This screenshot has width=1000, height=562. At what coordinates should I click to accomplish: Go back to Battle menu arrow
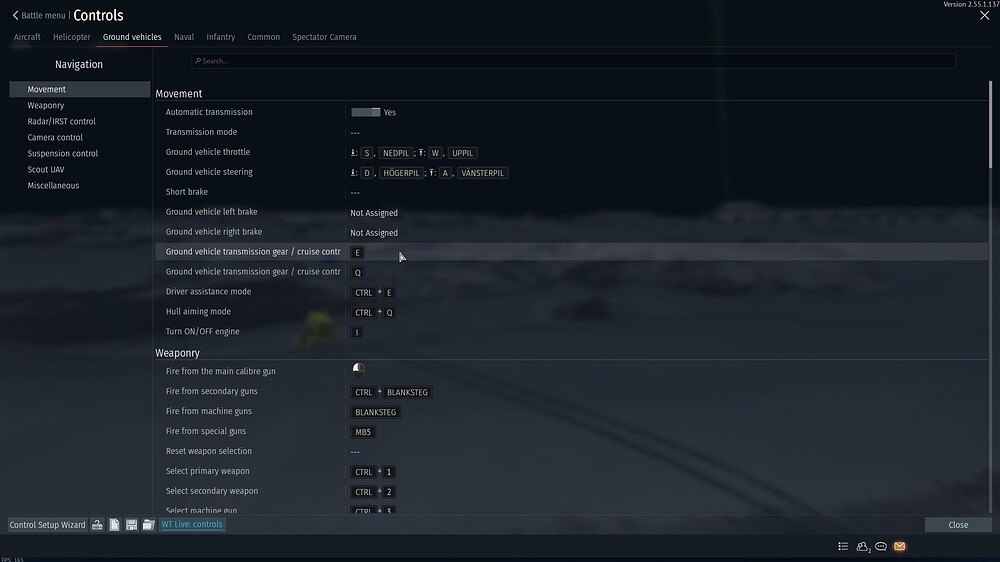[15, 15]
